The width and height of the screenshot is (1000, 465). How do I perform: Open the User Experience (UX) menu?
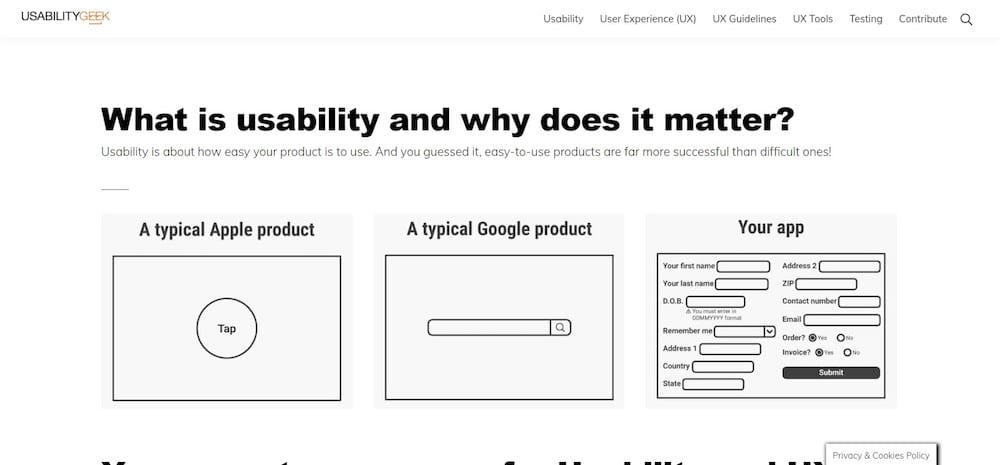pyautogui.click(x=648, y=19)
